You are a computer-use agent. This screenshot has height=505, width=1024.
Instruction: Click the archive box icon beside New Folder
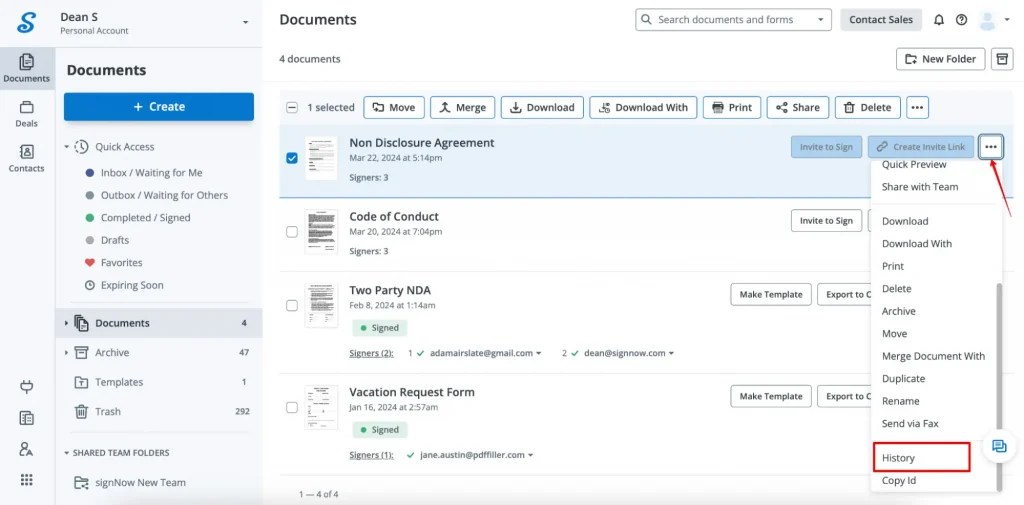1001,59
